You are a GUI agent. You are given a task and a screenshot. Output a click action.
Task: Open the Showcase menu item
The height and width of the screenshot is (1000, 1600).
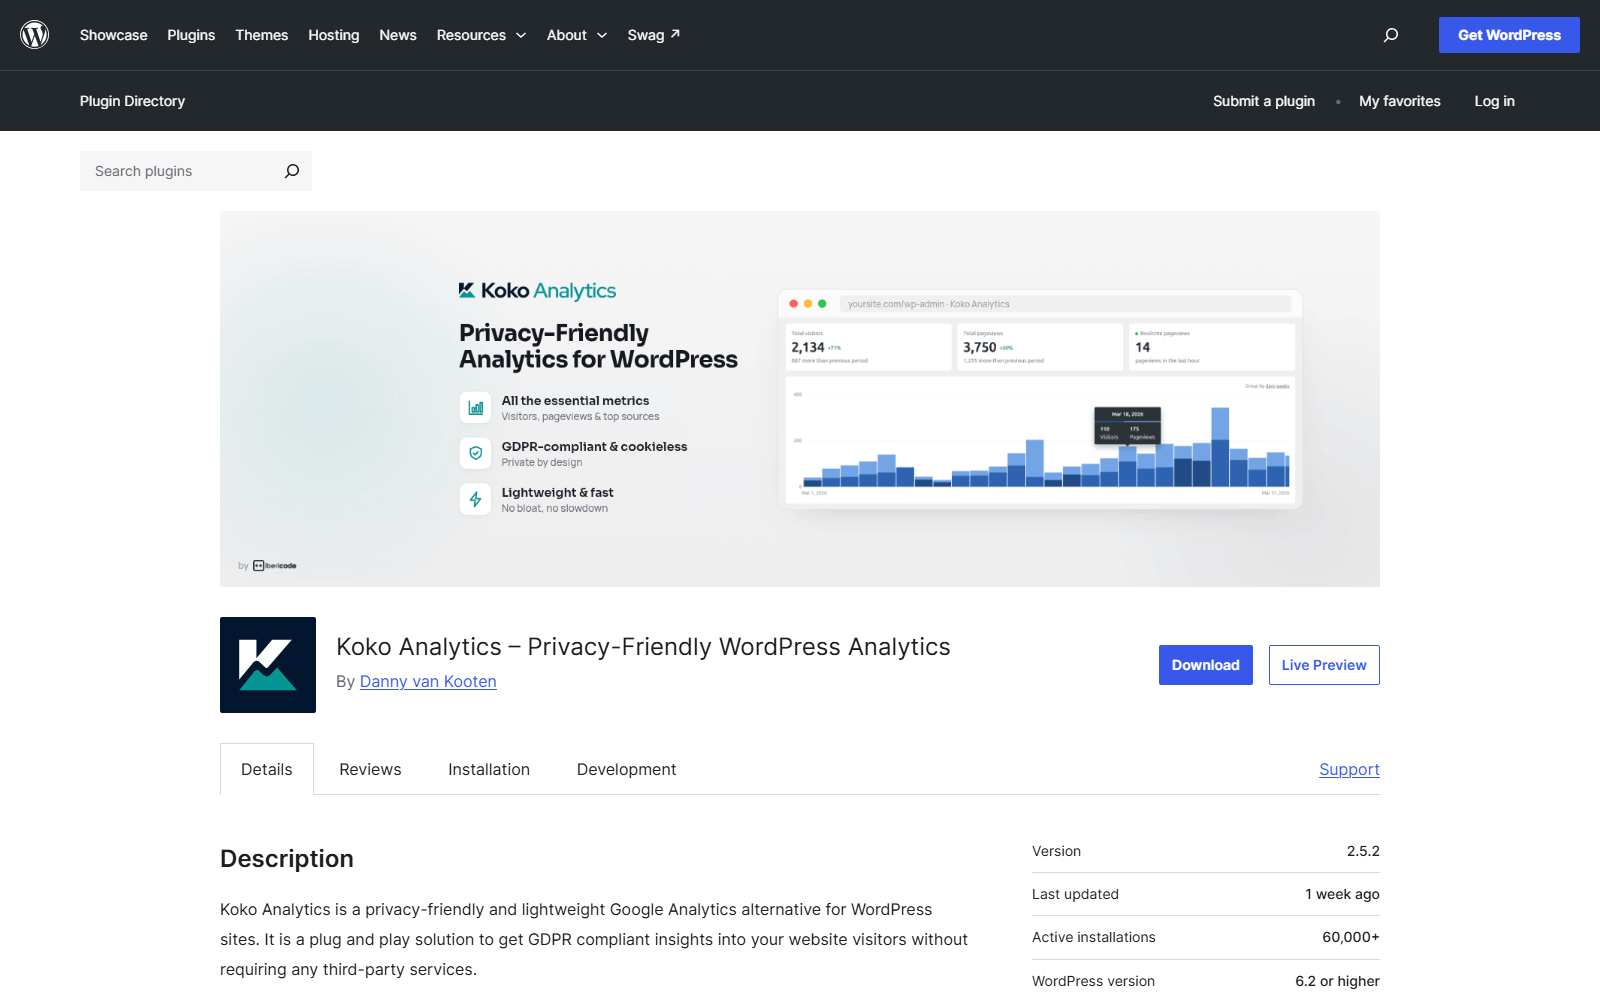coord(114,35)
